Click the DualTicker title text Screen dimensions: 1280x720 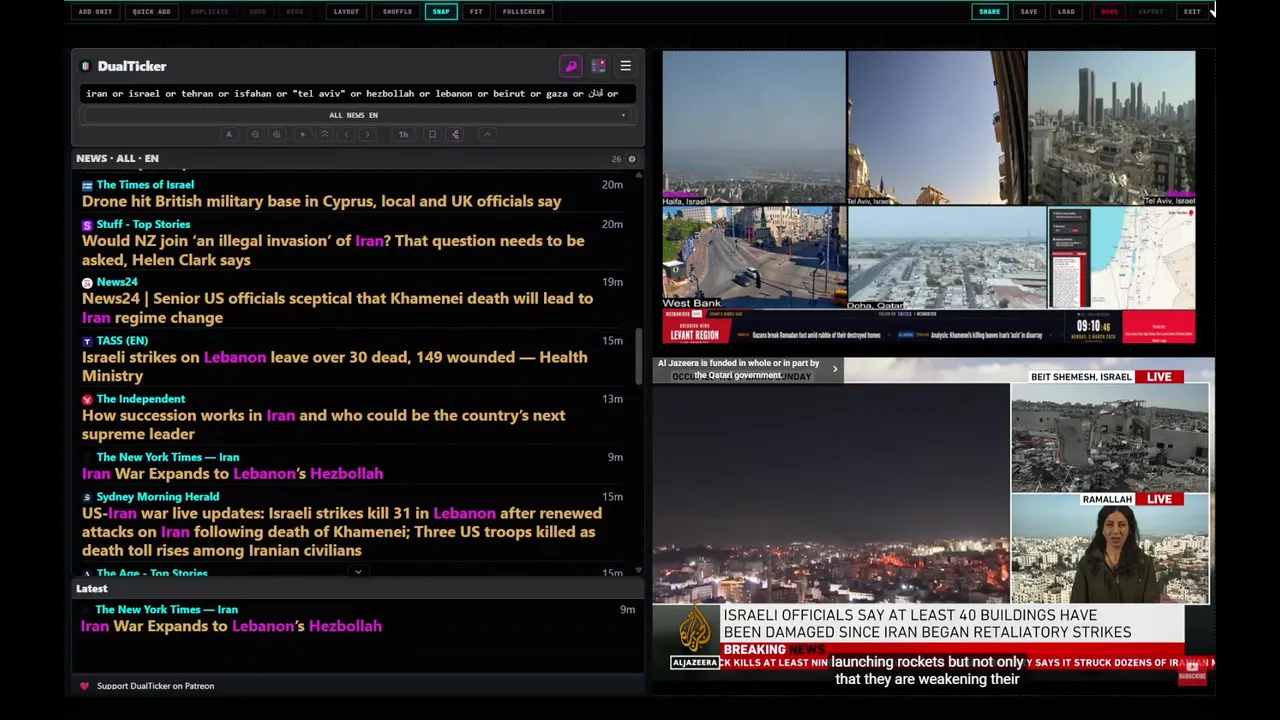coord(132,66)
